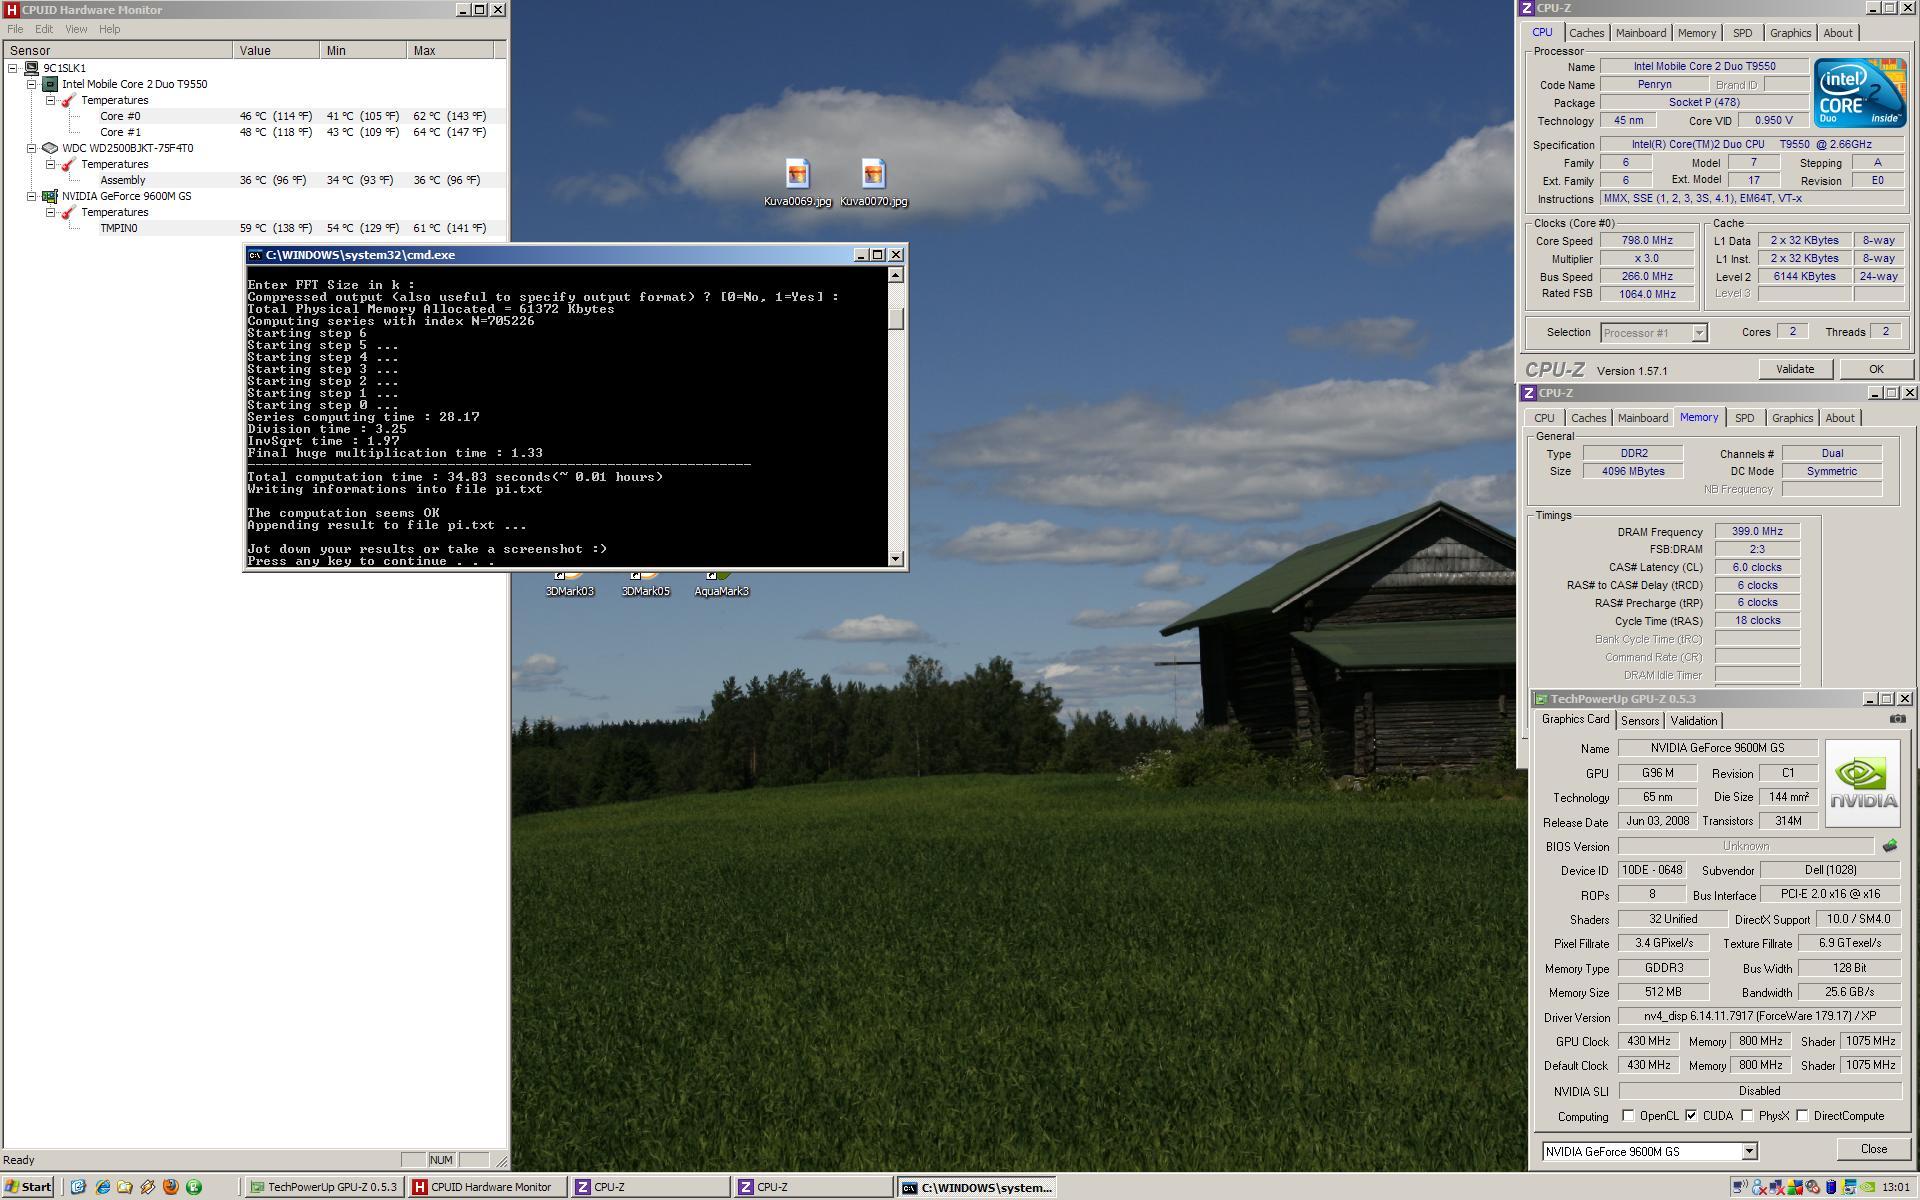Toggle the CUDA checkbox in GPU-Z
Screen dimensions: 1920x1200
[1691, 1116]
